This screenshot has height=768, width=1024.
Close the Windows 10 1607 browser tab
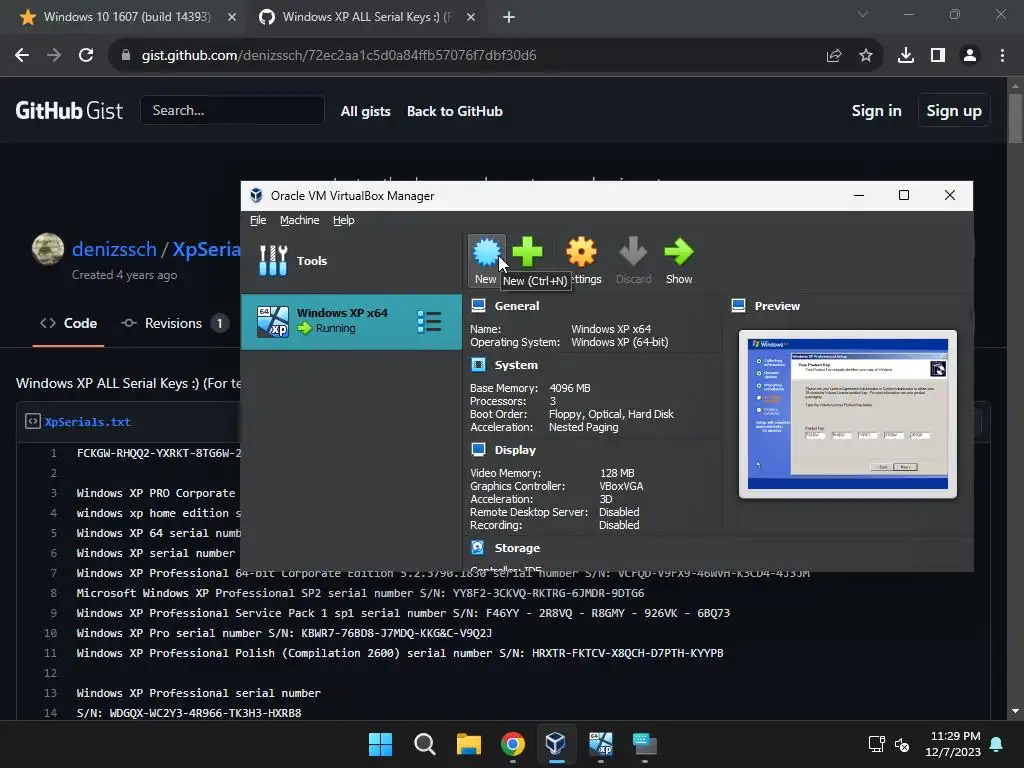[232, 17]
